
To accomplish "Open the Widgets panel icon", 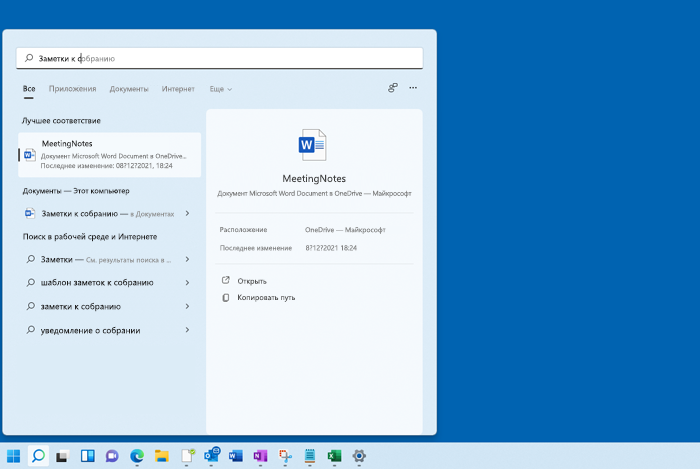I will pos(88,456).
